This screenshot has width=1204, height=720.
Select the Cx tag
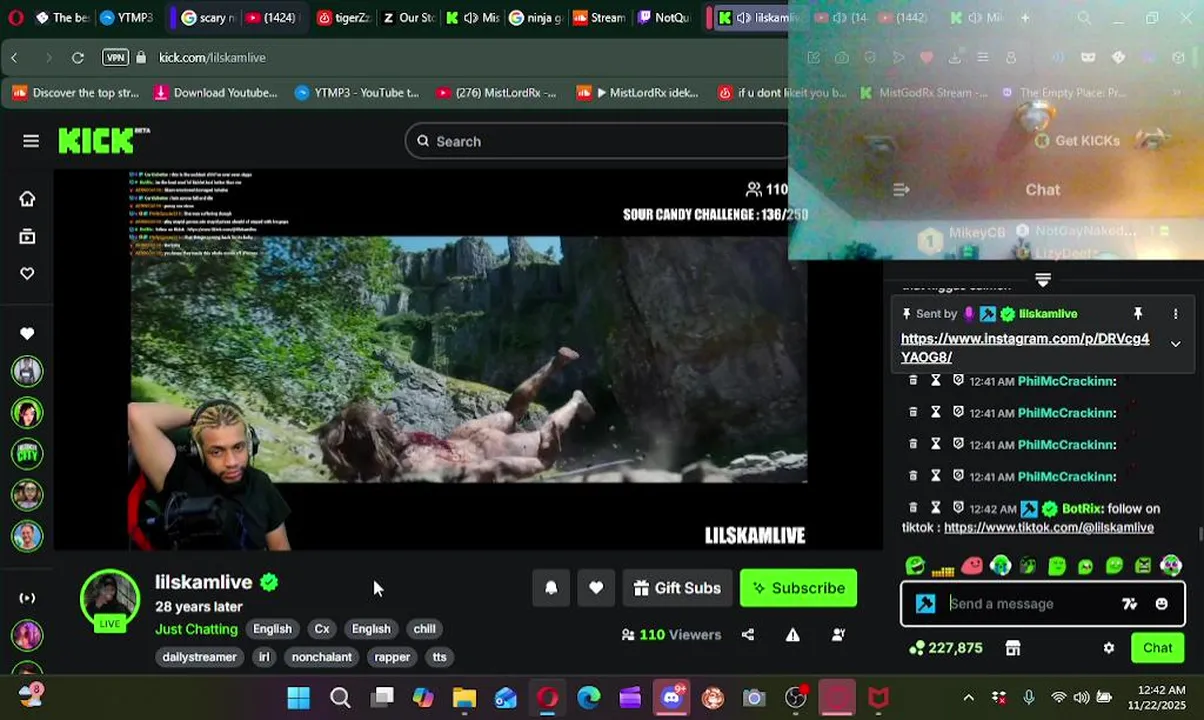pyautogui.click(x=322, y=629)
